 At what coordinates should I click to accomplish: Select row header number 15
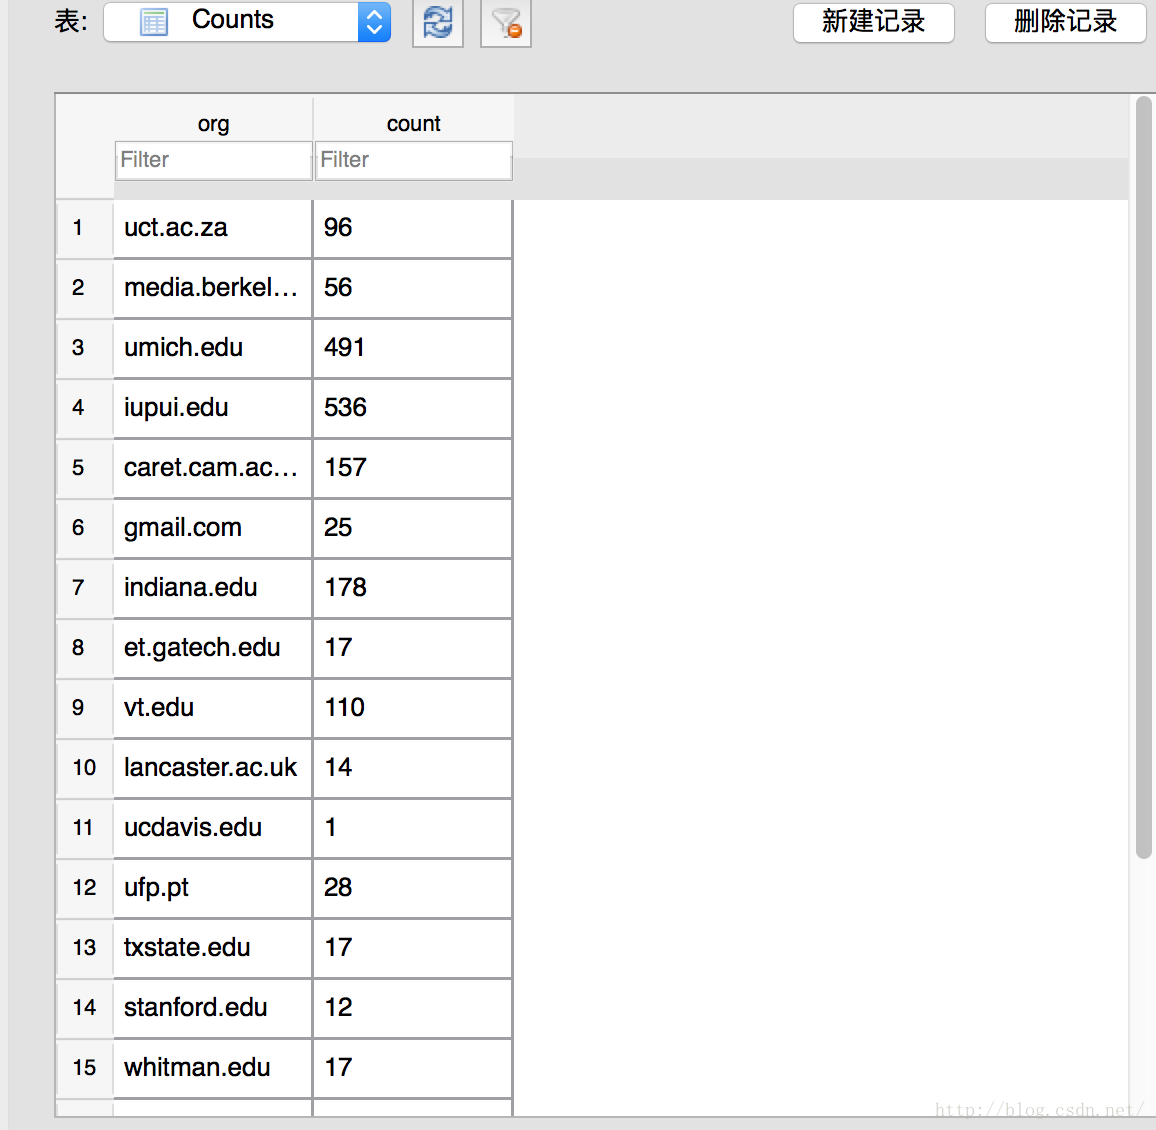(x=85, y=1068)
